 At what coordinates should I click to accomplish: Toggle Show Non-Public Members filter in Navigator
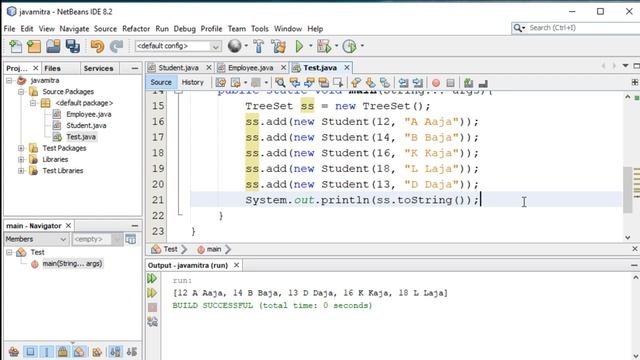tap(63, 351)
